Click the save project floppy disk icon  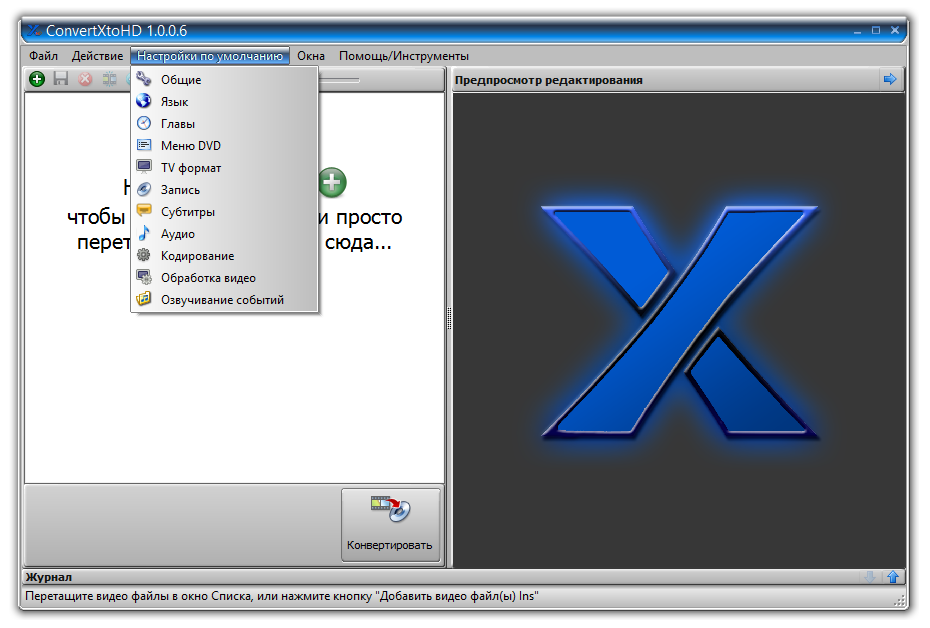(x=61, y=79)
